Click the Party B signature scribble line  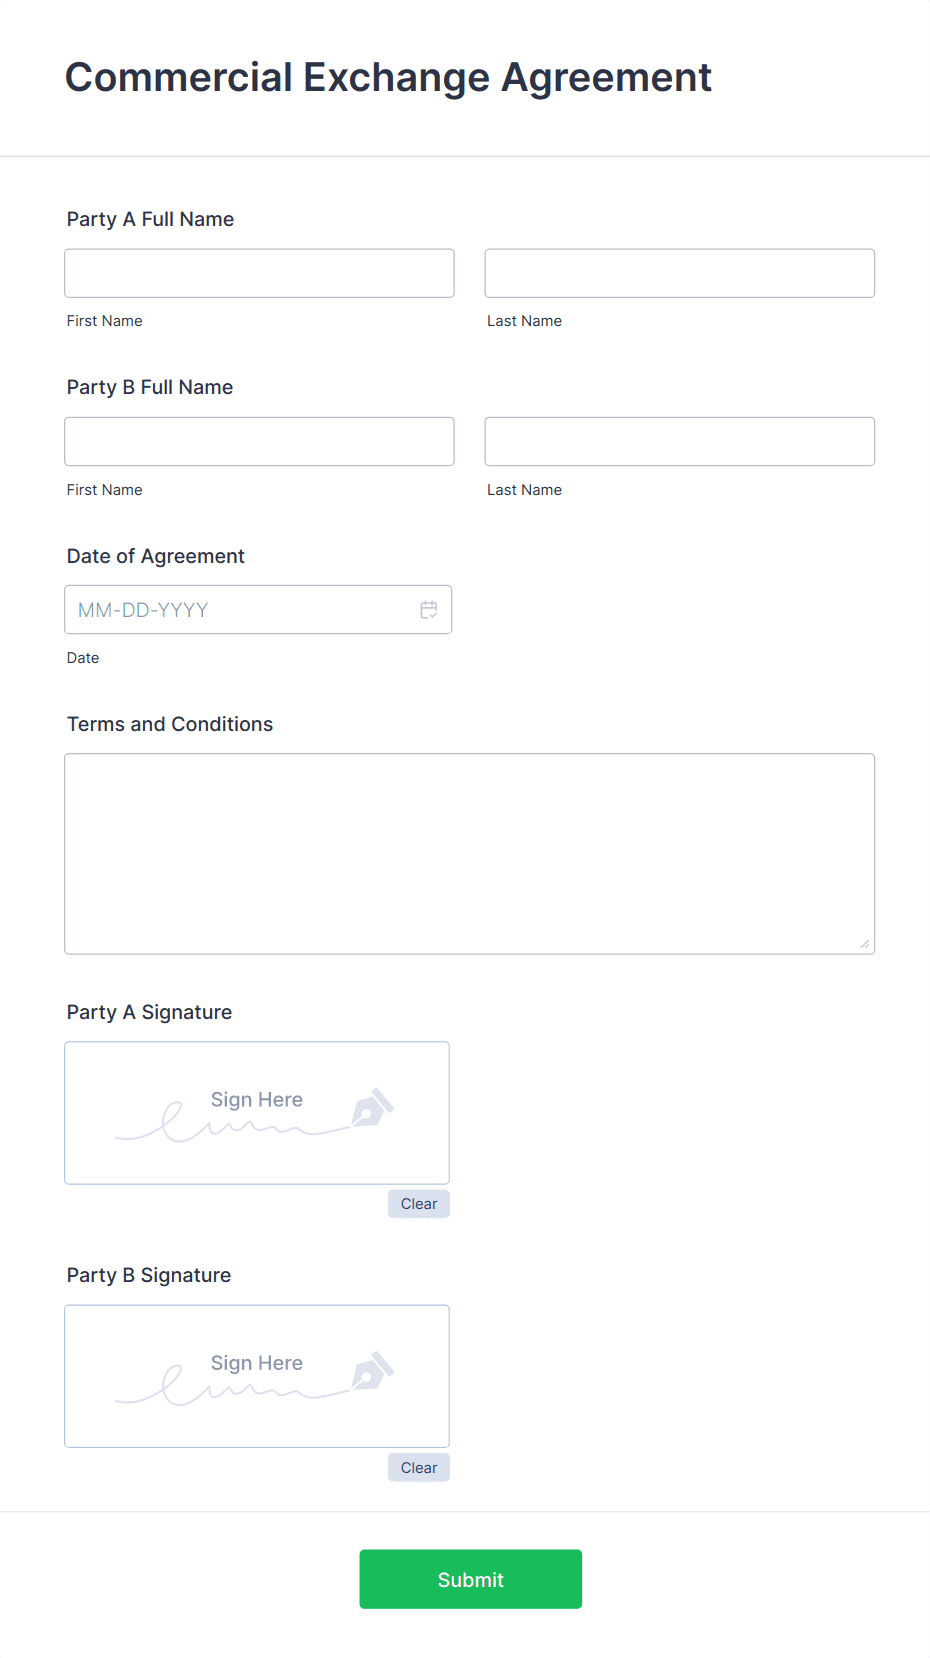(x=230, y=1392)
